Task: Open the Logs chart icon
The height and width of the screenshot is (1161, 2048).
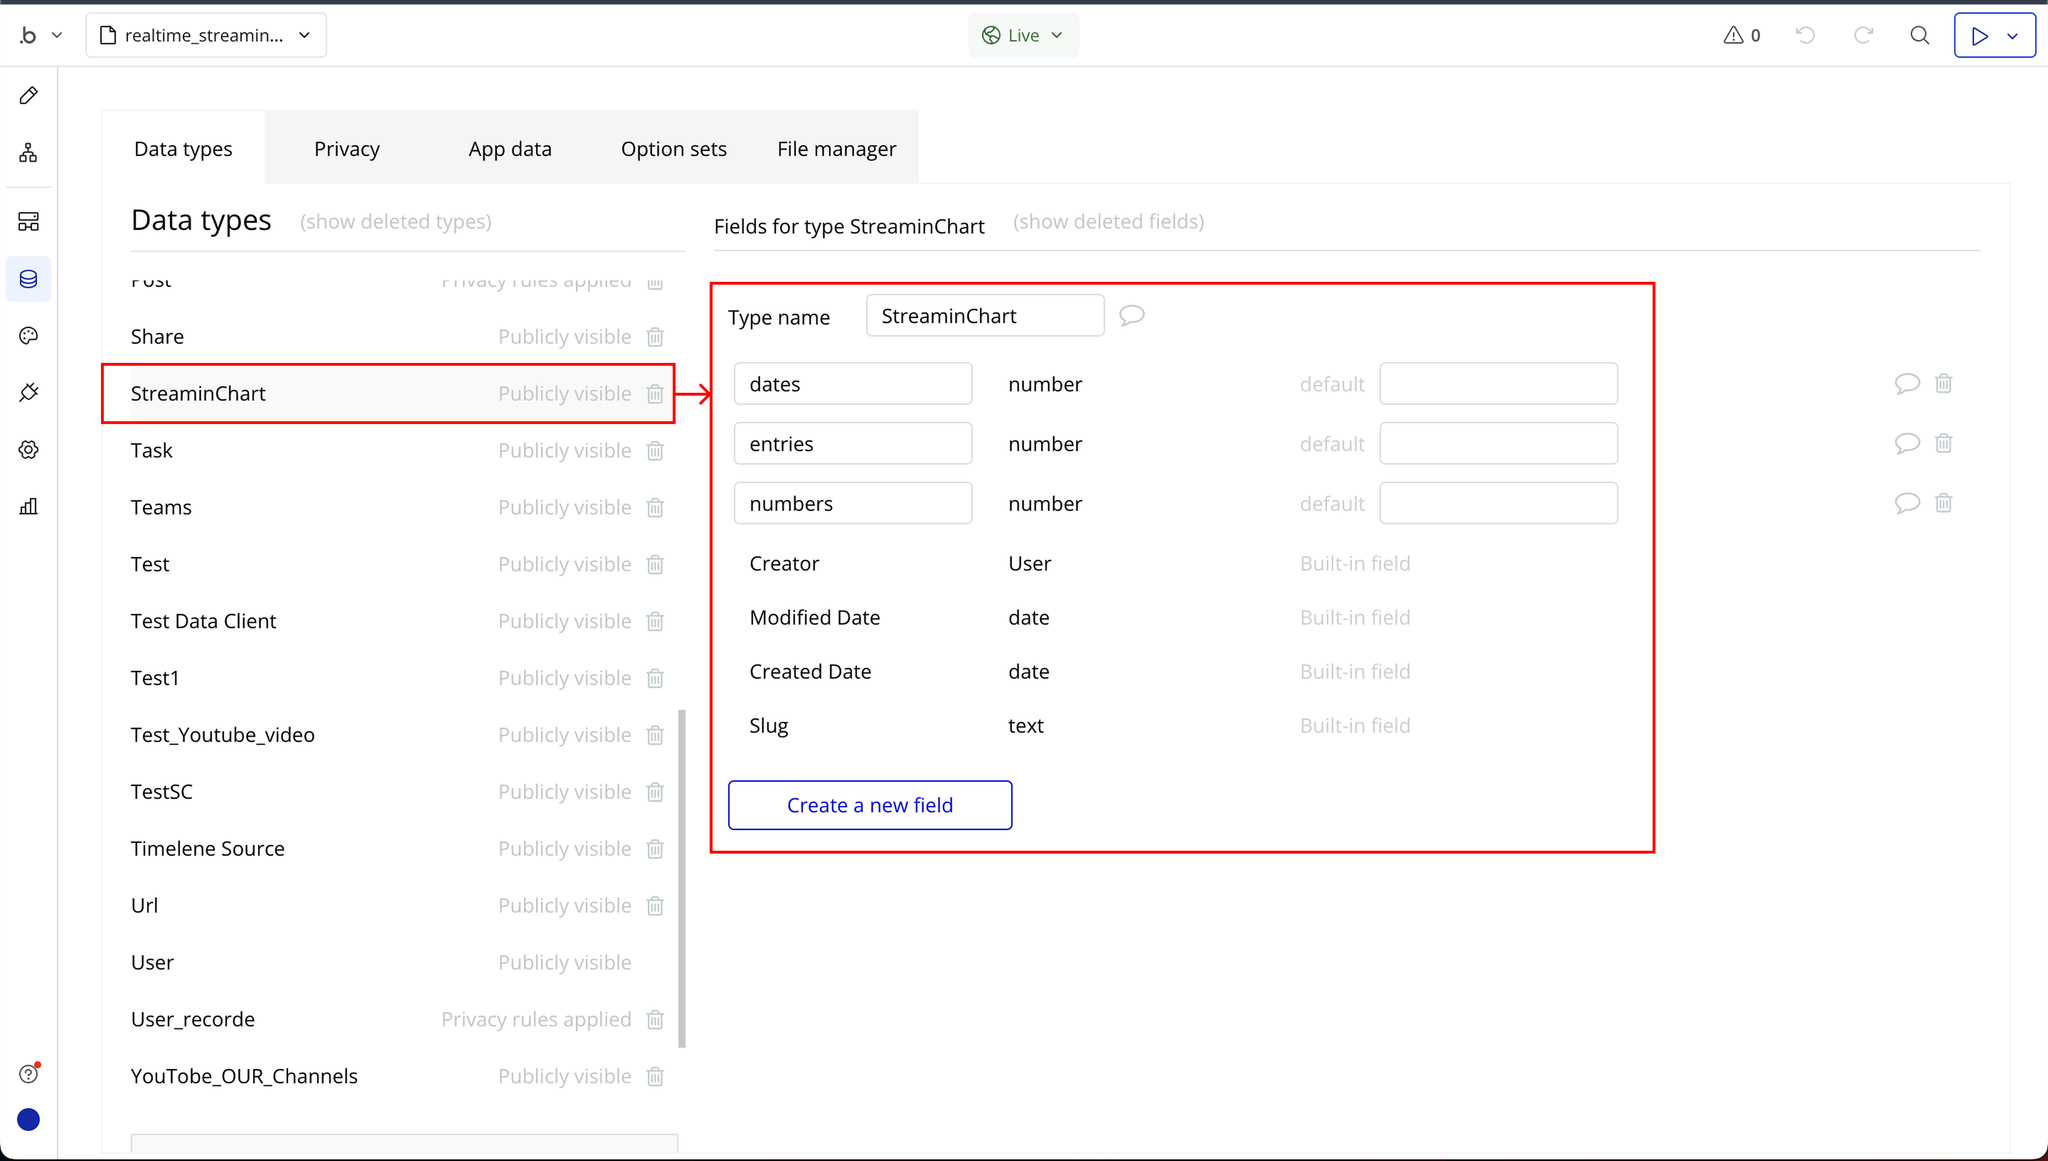Action: point(29,507)
